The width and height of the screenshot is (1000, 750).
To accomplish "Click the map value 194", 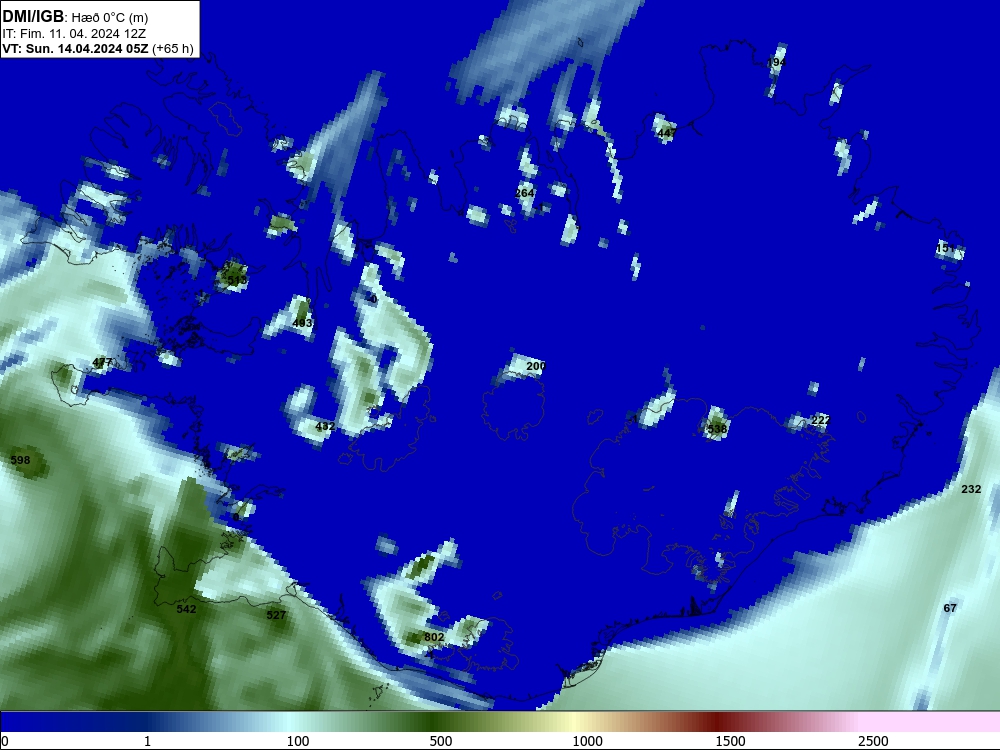I will 776,62.
